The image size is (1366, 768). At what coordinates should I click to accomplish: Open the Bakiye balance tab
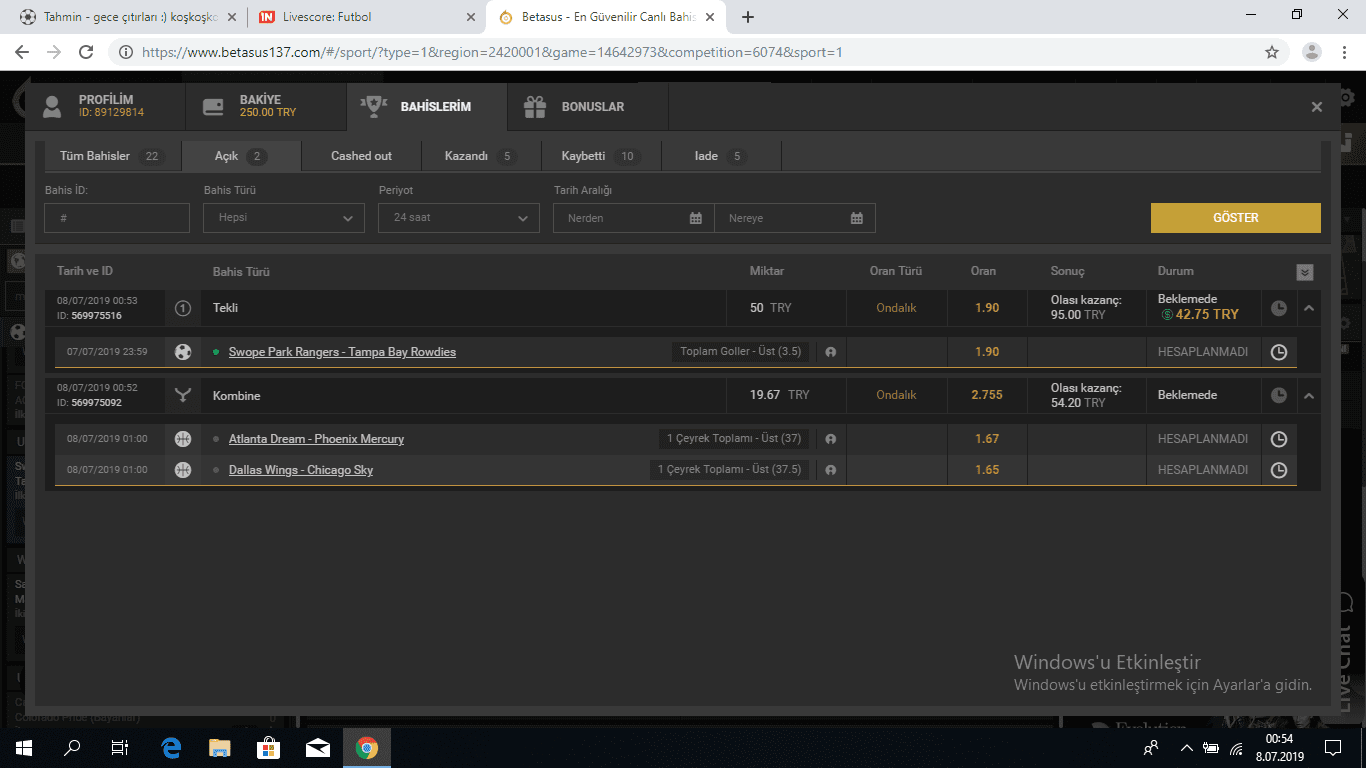click(x=265, y=106)
